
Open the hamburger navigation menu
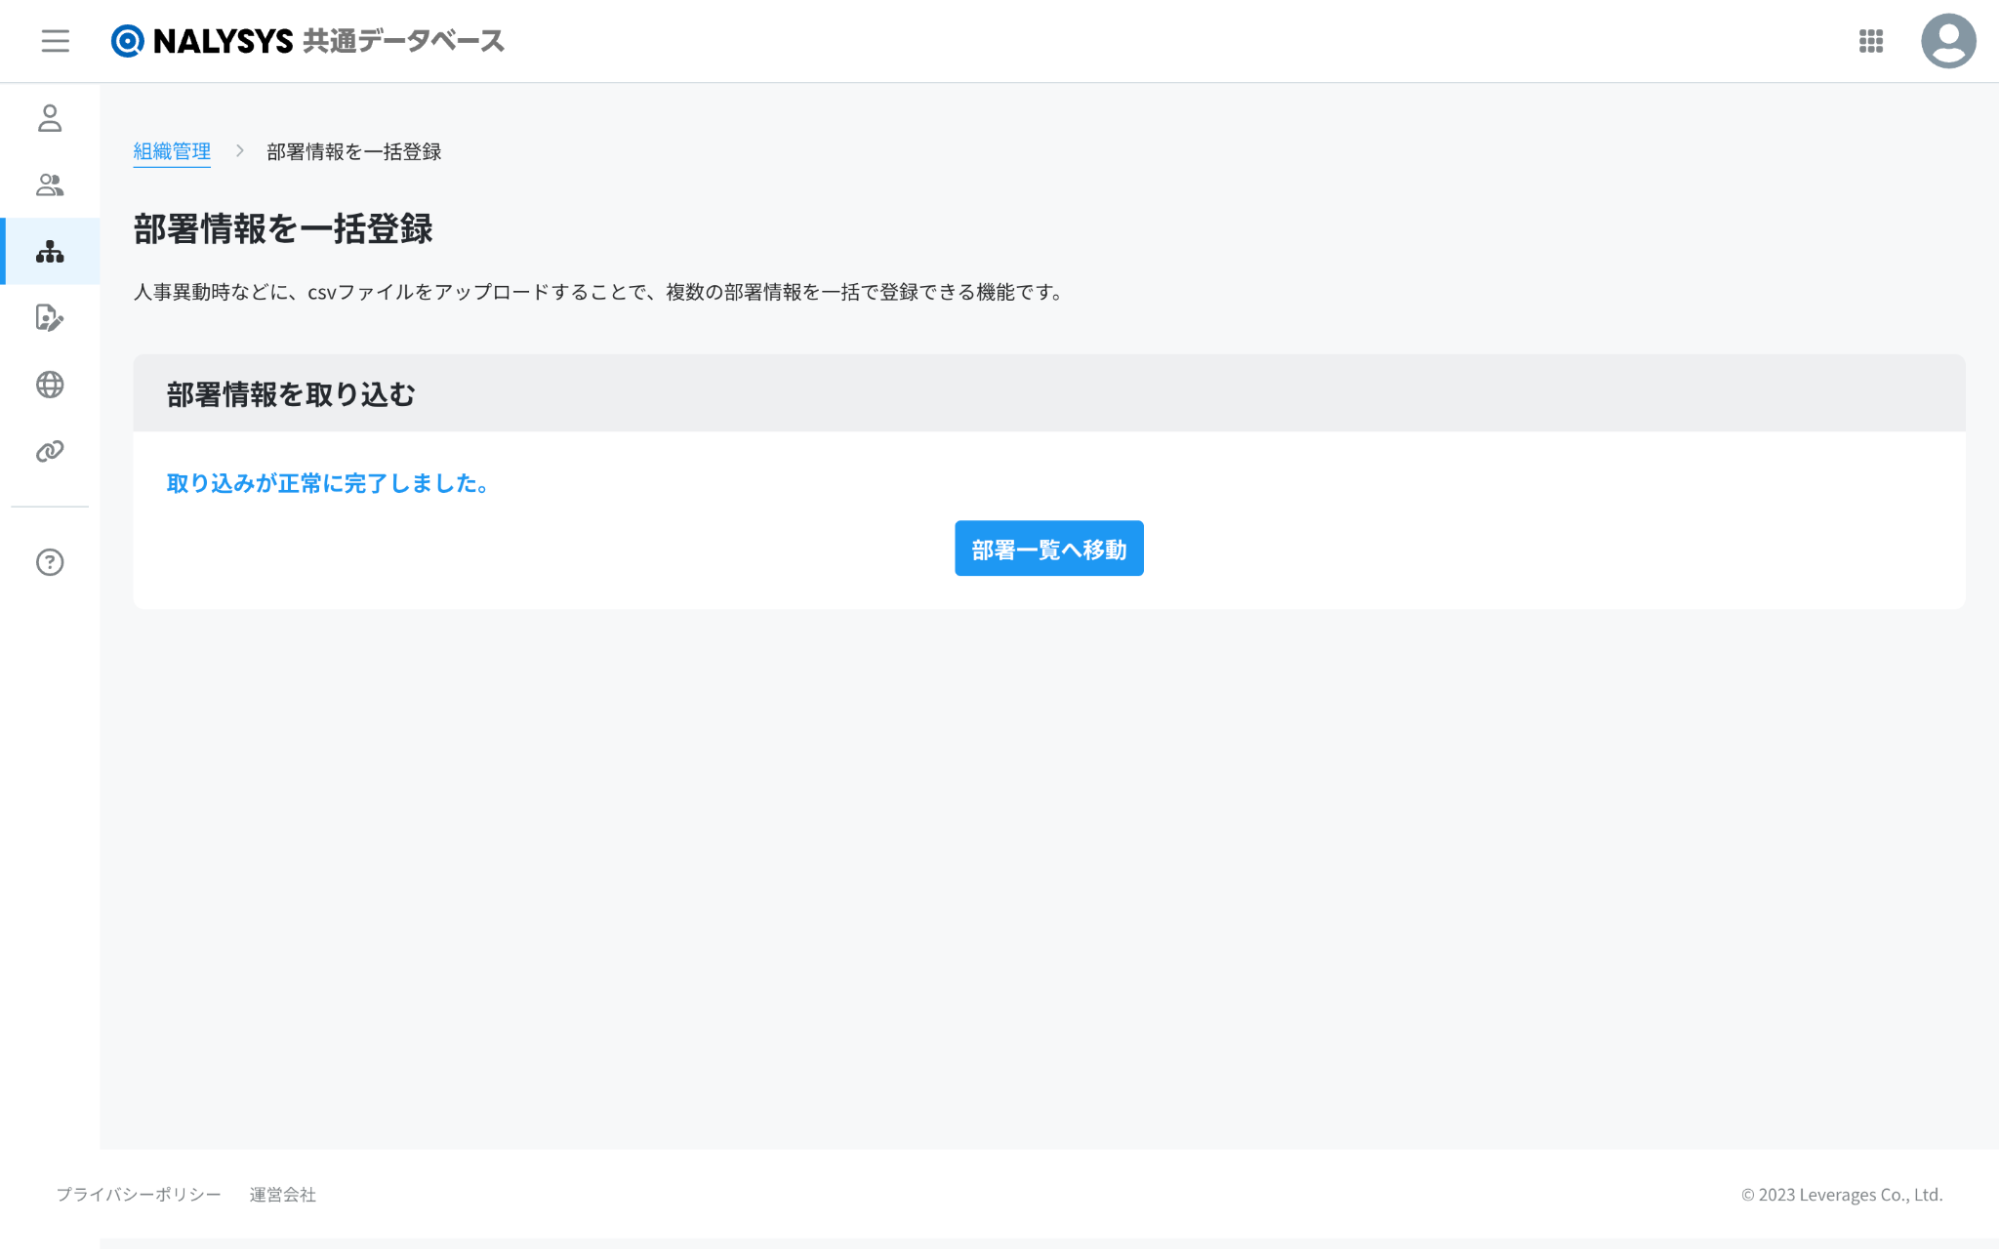click(55, 41)
